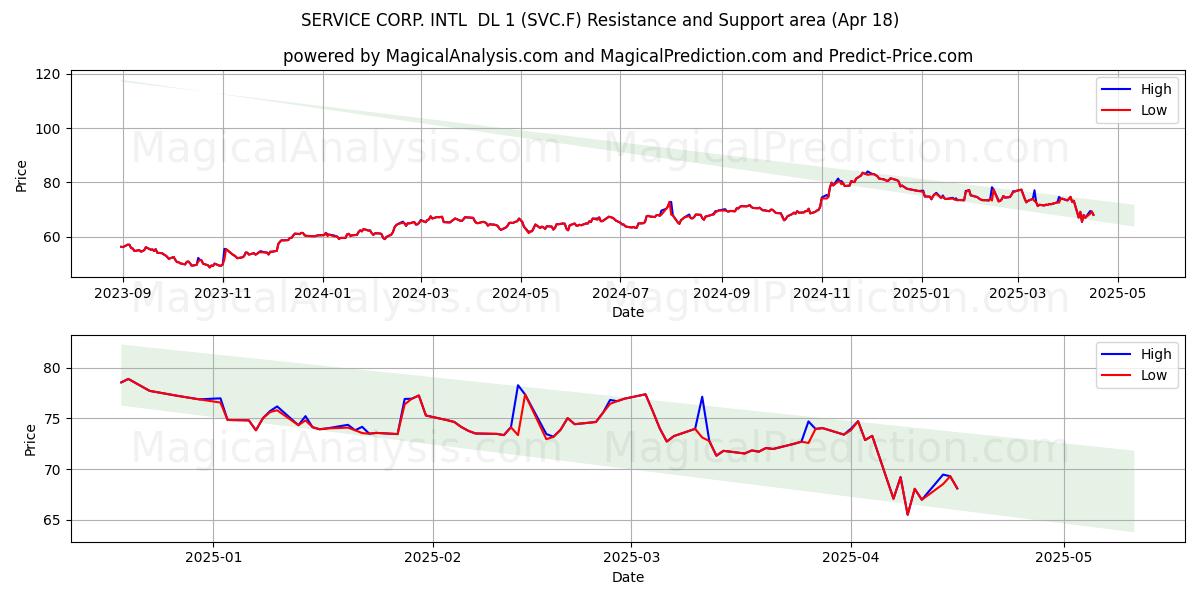Viewport: 1200px width, 600px height.
Task: Click the bottom chart y-axis value 65
Action: pos(54,521)
